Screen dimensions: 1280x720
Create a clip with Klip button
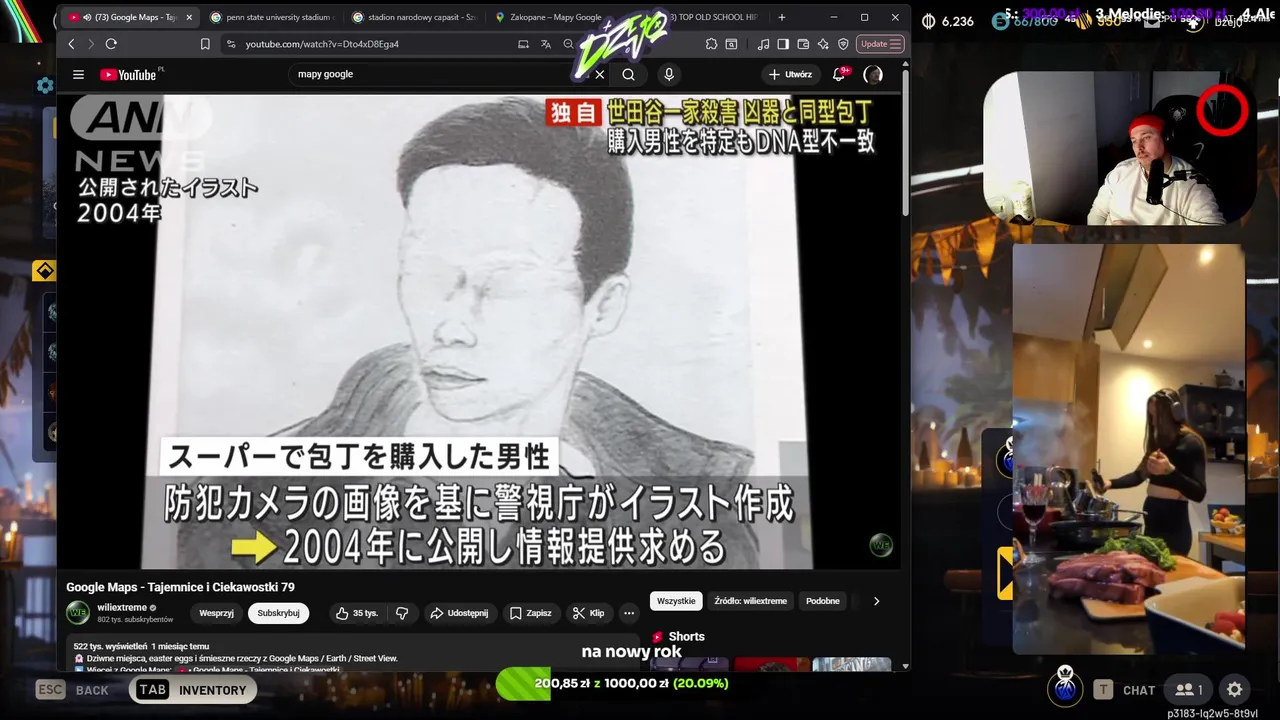tap(589, 613)
